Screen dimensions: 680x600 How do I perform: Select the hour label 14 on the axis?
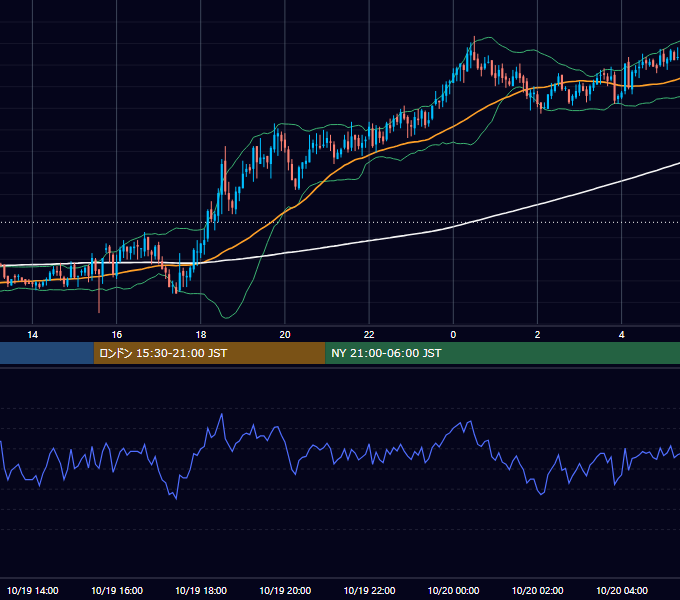click(33, 335)
